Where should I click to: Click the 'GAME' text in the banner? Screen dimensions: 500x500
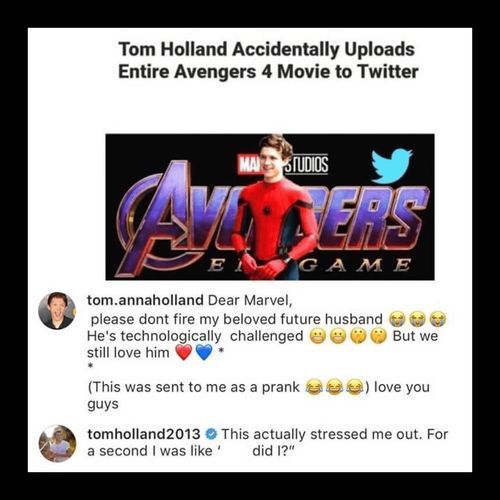point(355,266)
